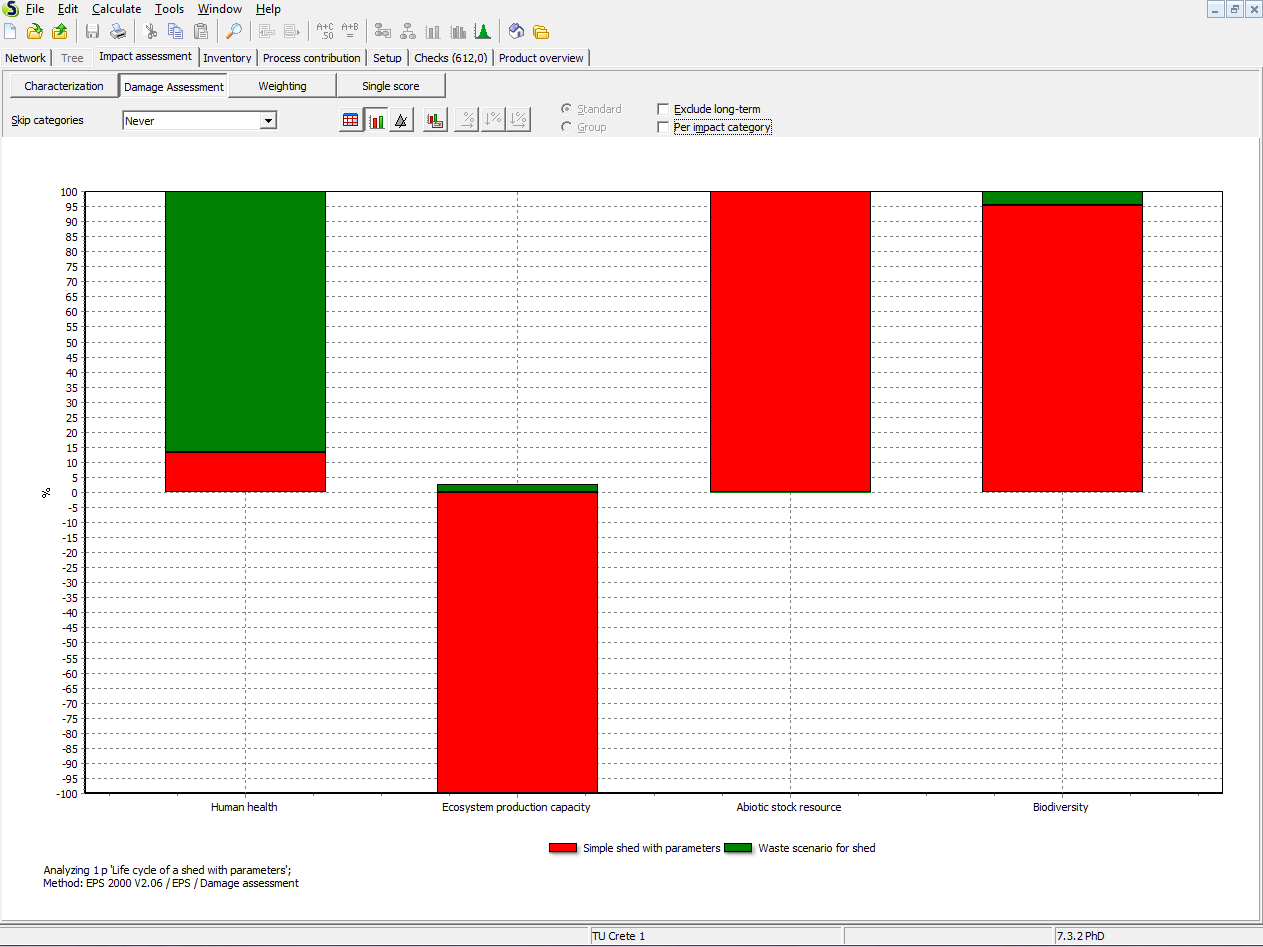Click the Print toolbar icon

pos(118,31)
